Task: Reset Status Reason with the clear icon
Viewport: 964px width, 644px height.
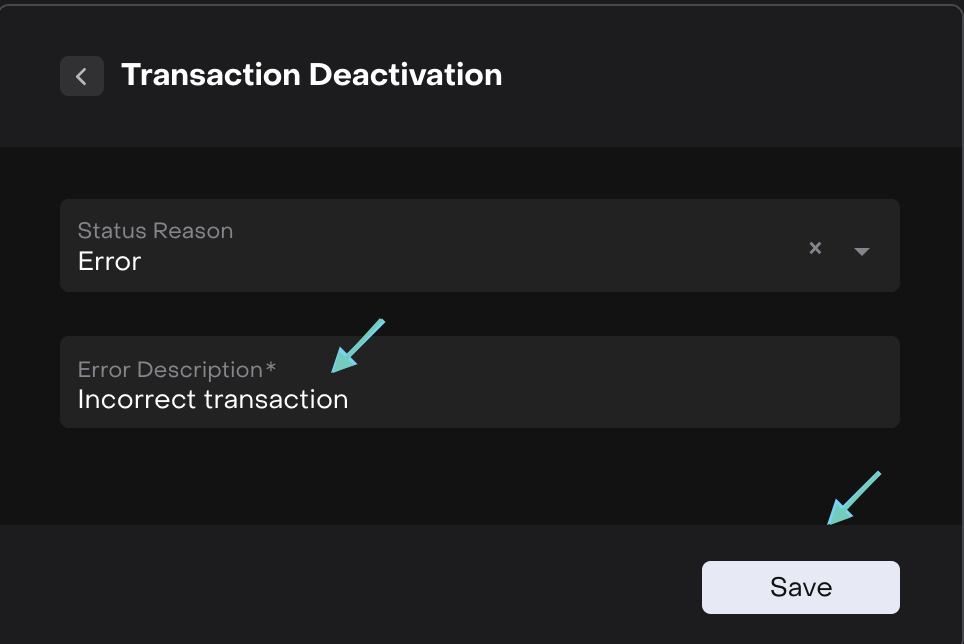Action: point(815,248)
